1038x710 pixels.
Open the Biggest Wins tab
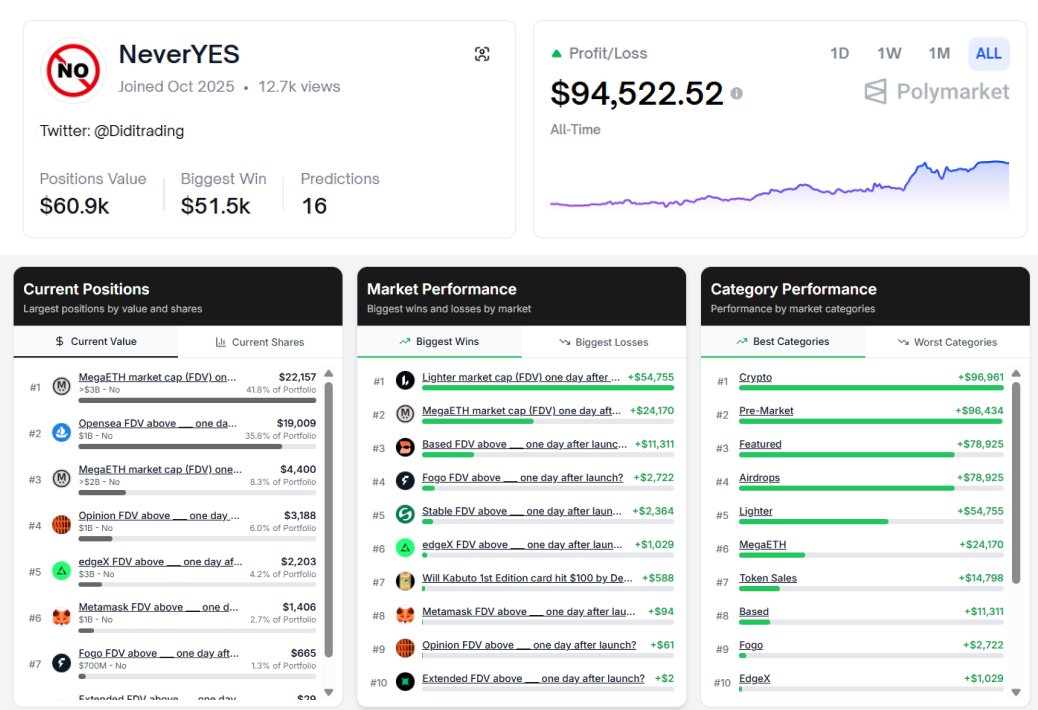(x=440, y=341)
